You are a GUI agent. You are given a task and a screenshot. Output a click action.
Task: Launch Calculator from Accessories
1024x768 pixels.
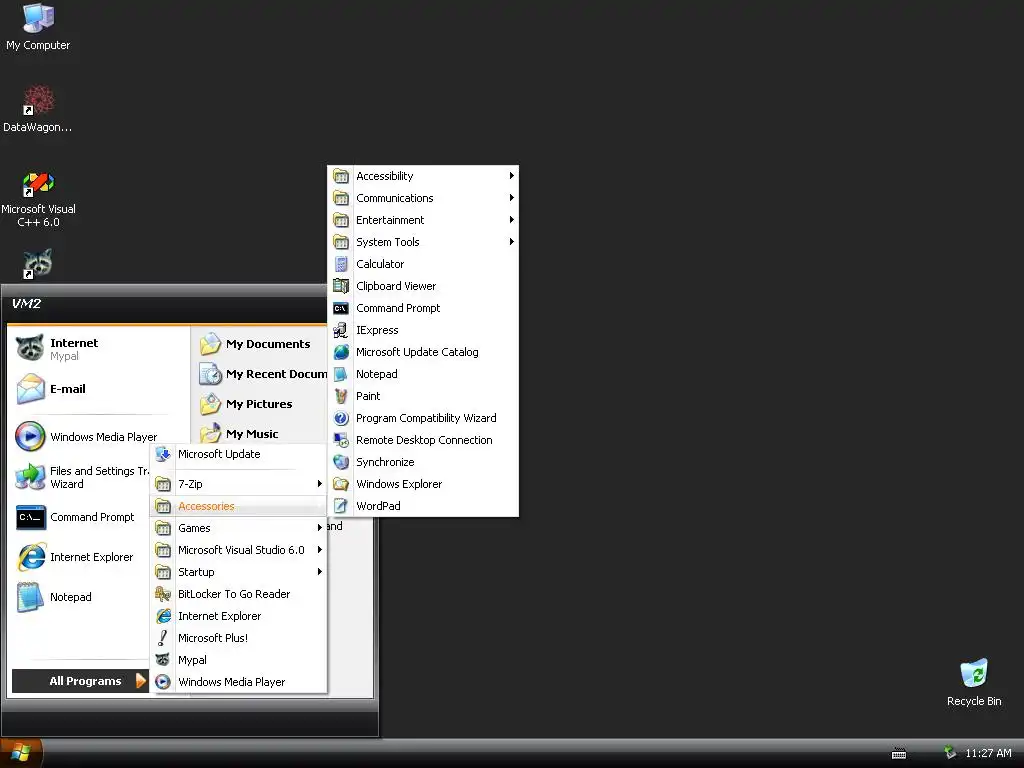pyautogui.click(x=423, y=264)
